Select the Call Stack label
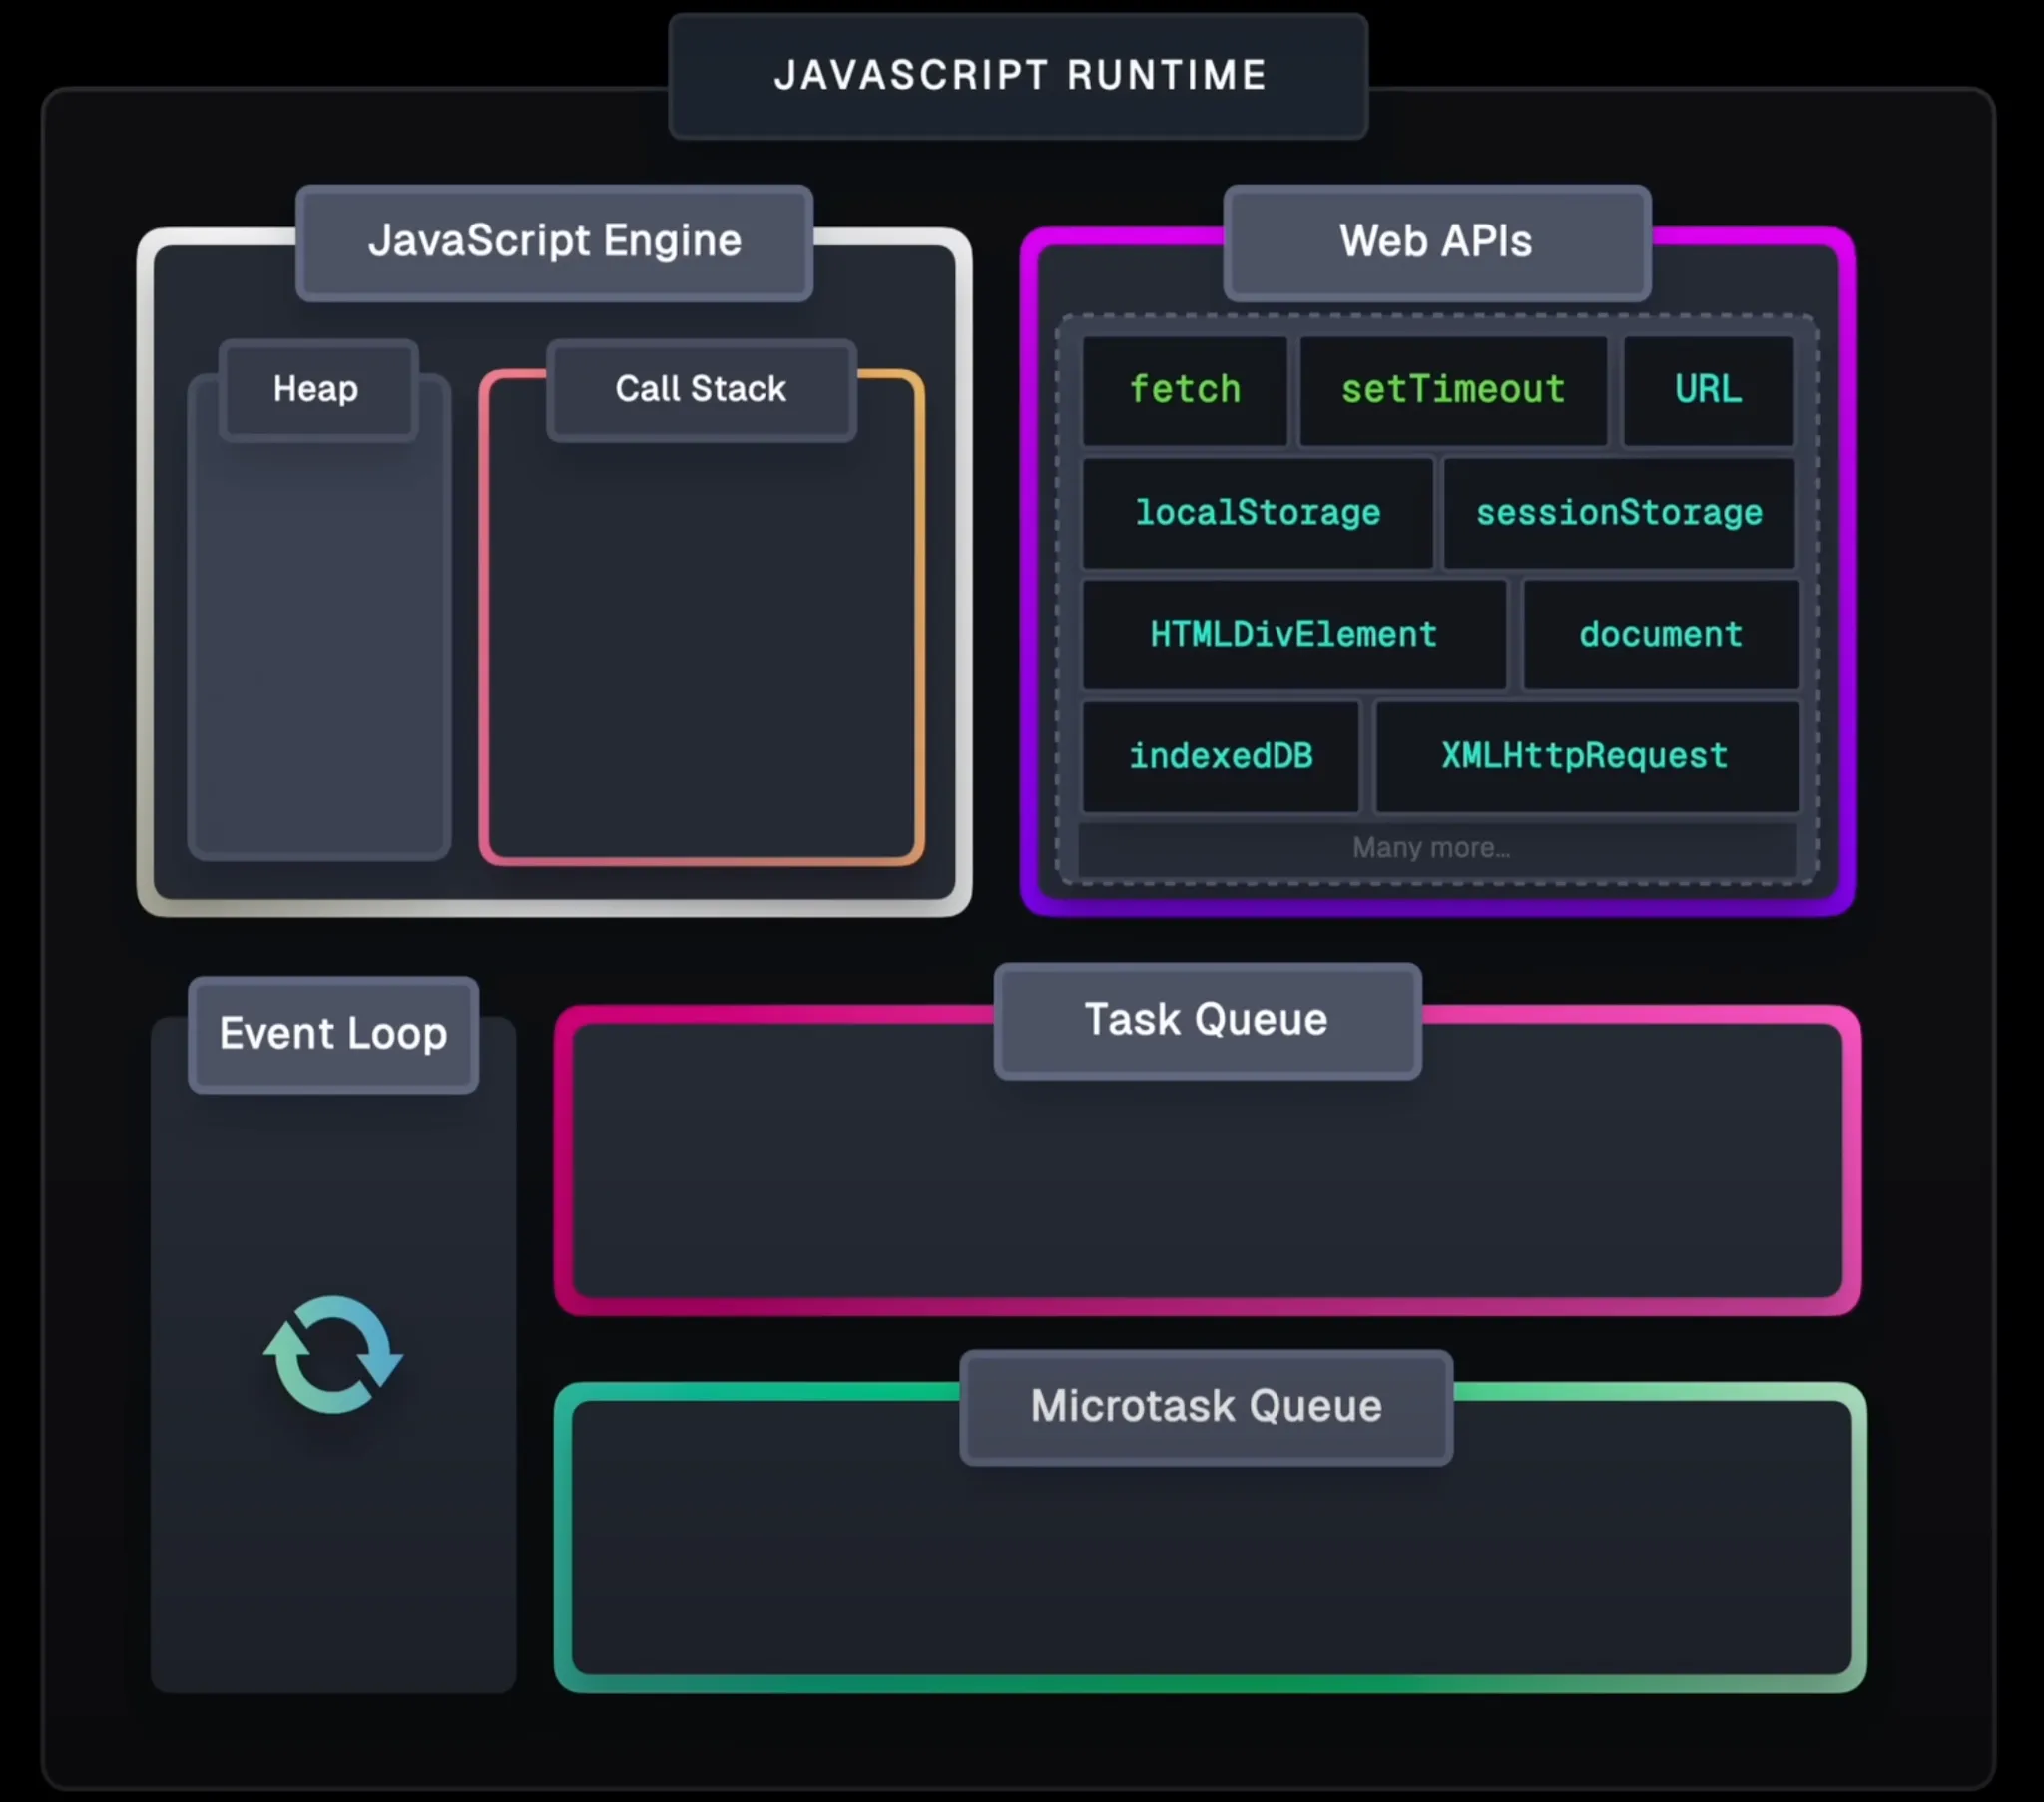Viewport: 2044px width, 1802px height. point(701,389)
